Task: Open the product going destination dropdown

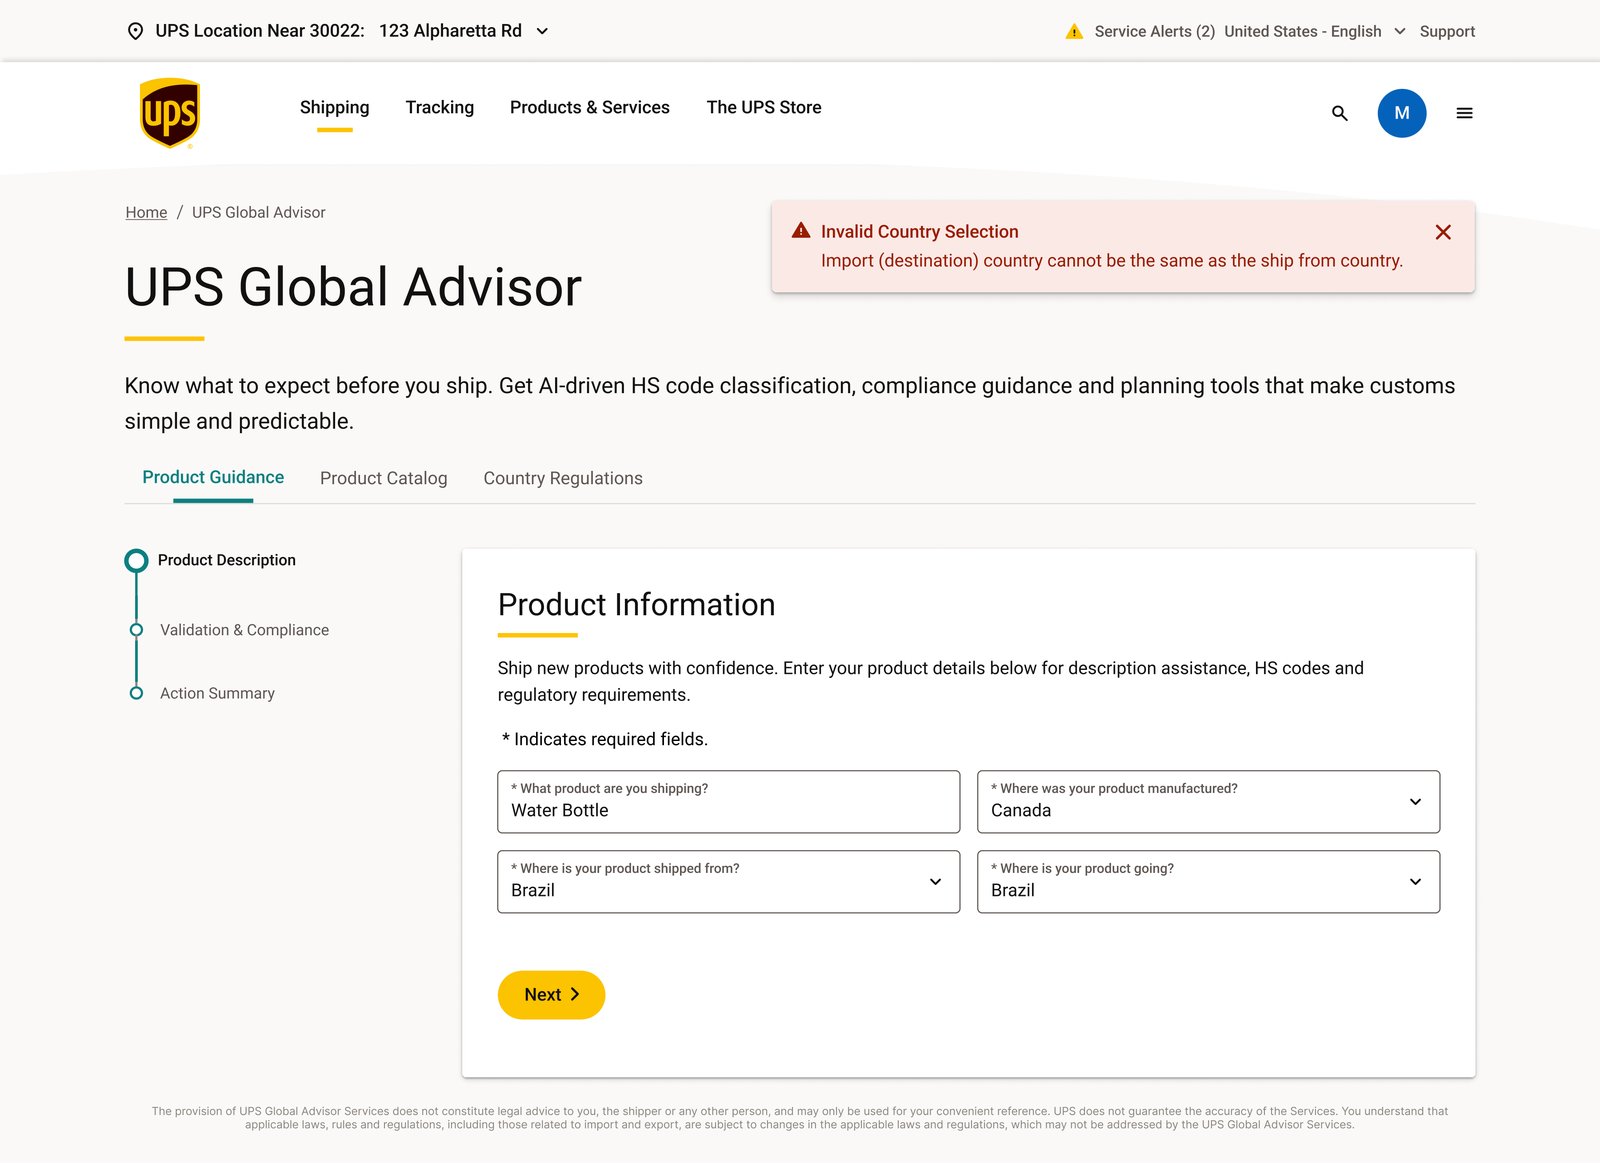Action: coord(1208,882)
